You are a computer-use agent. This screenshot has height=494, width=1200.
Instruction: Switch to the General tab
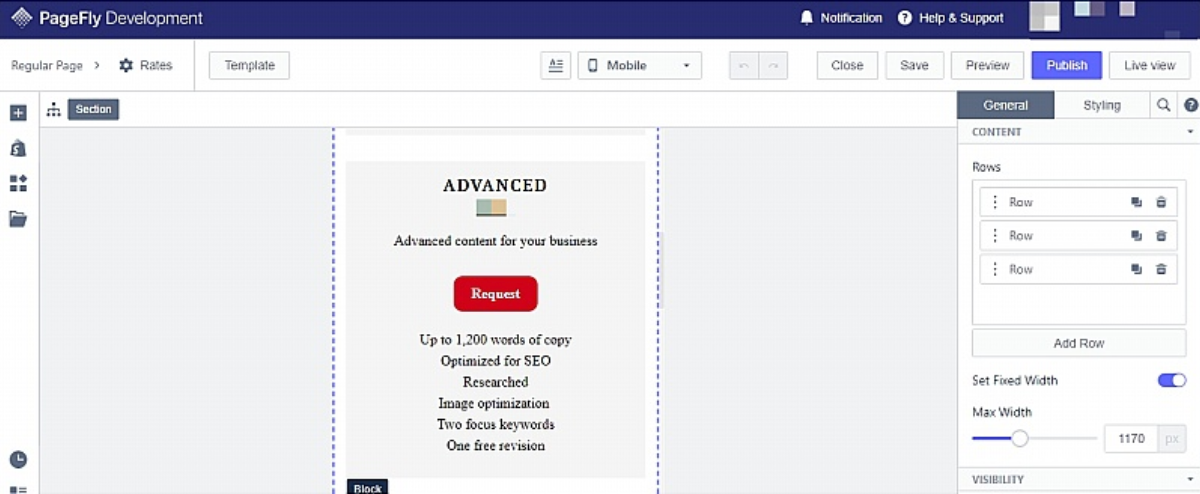click(x=1006, y=105)
